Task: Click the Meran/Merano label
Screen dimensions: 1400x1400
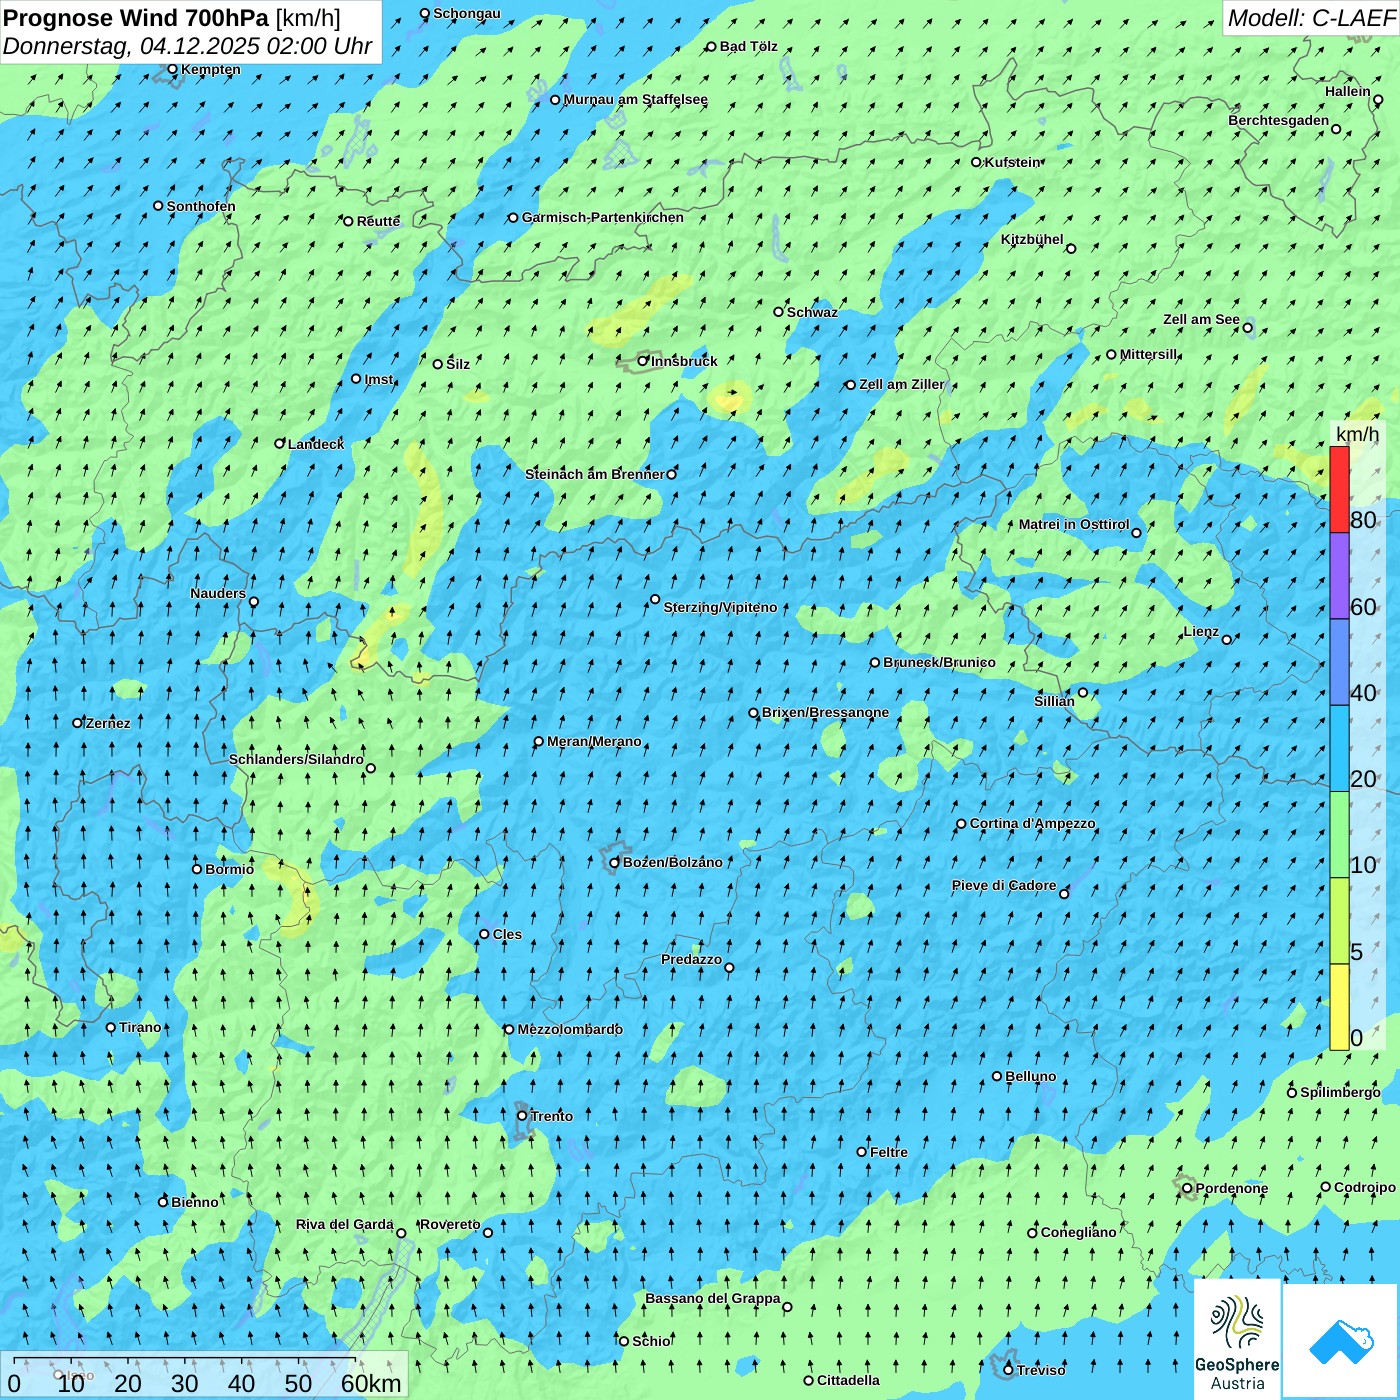Action: click(594, 741)
